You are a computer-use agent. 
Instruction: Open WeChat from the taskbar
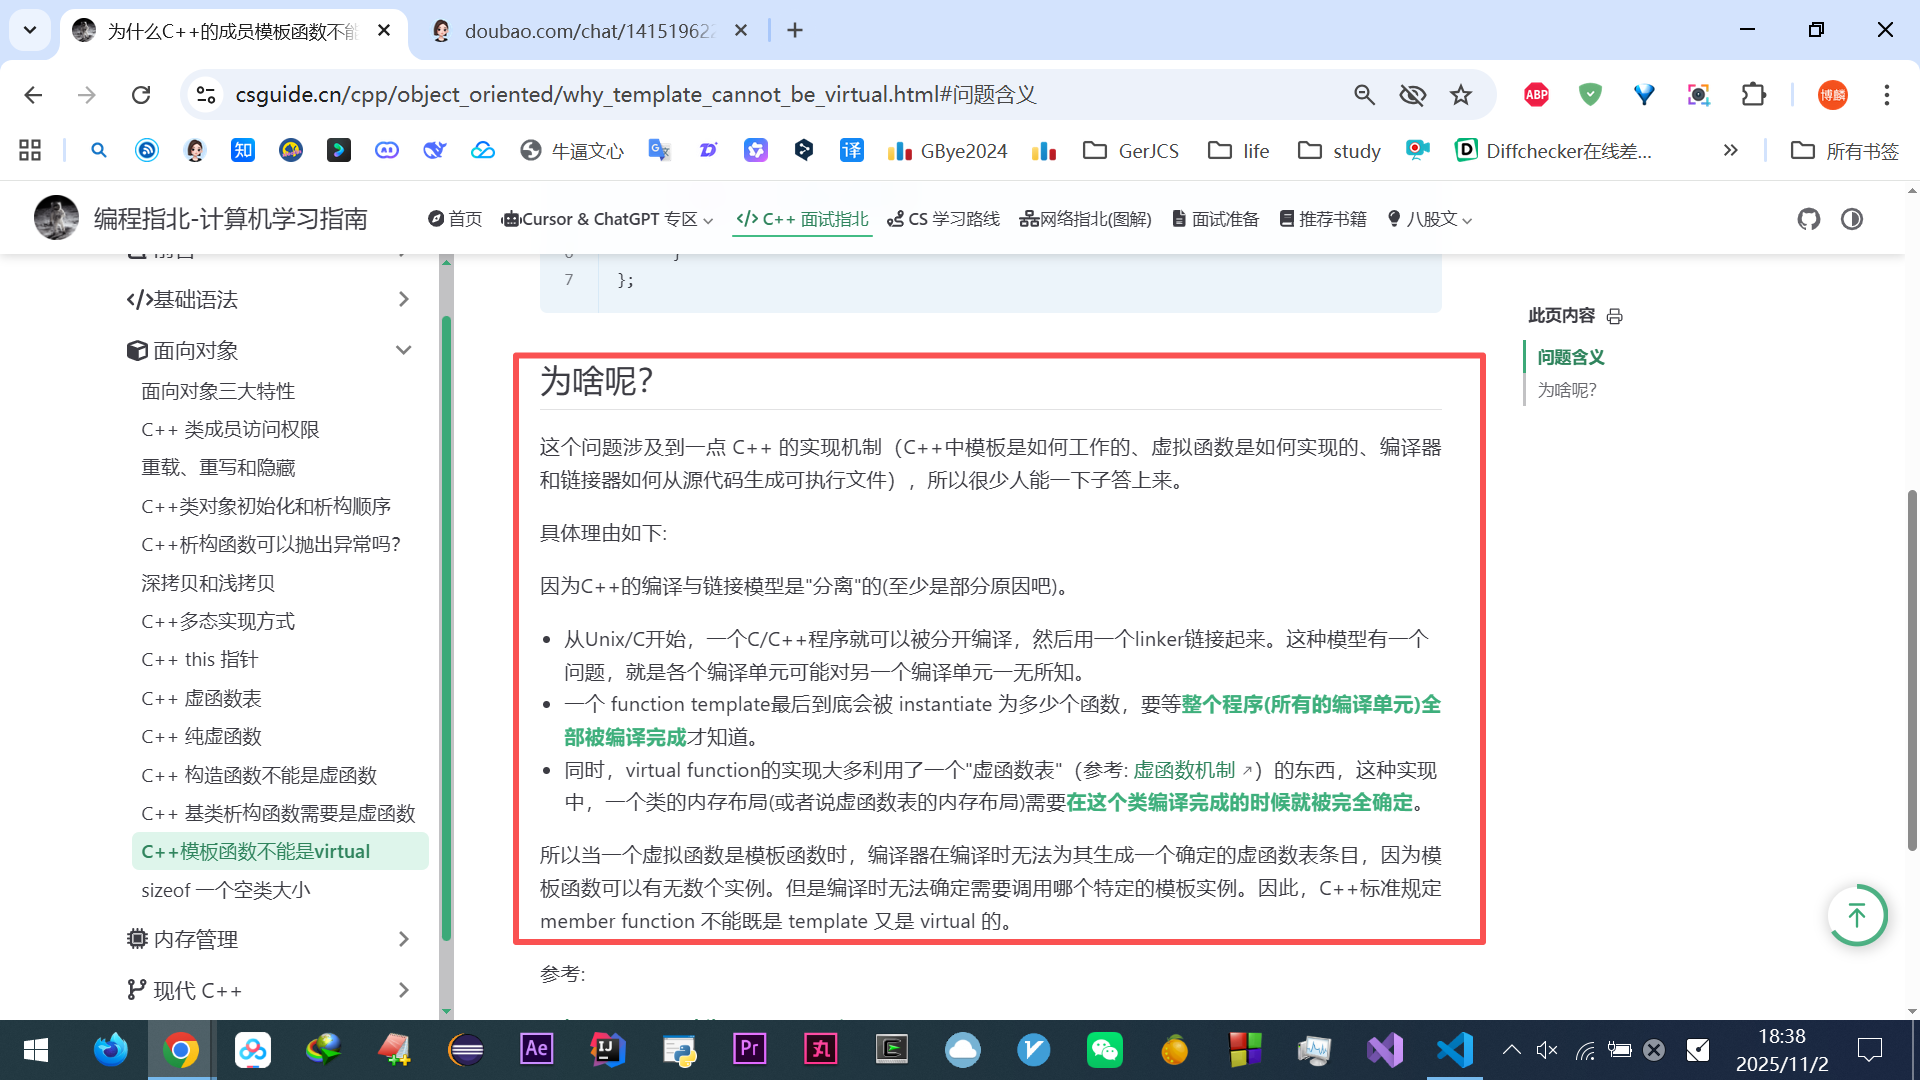point(1104,1050)
